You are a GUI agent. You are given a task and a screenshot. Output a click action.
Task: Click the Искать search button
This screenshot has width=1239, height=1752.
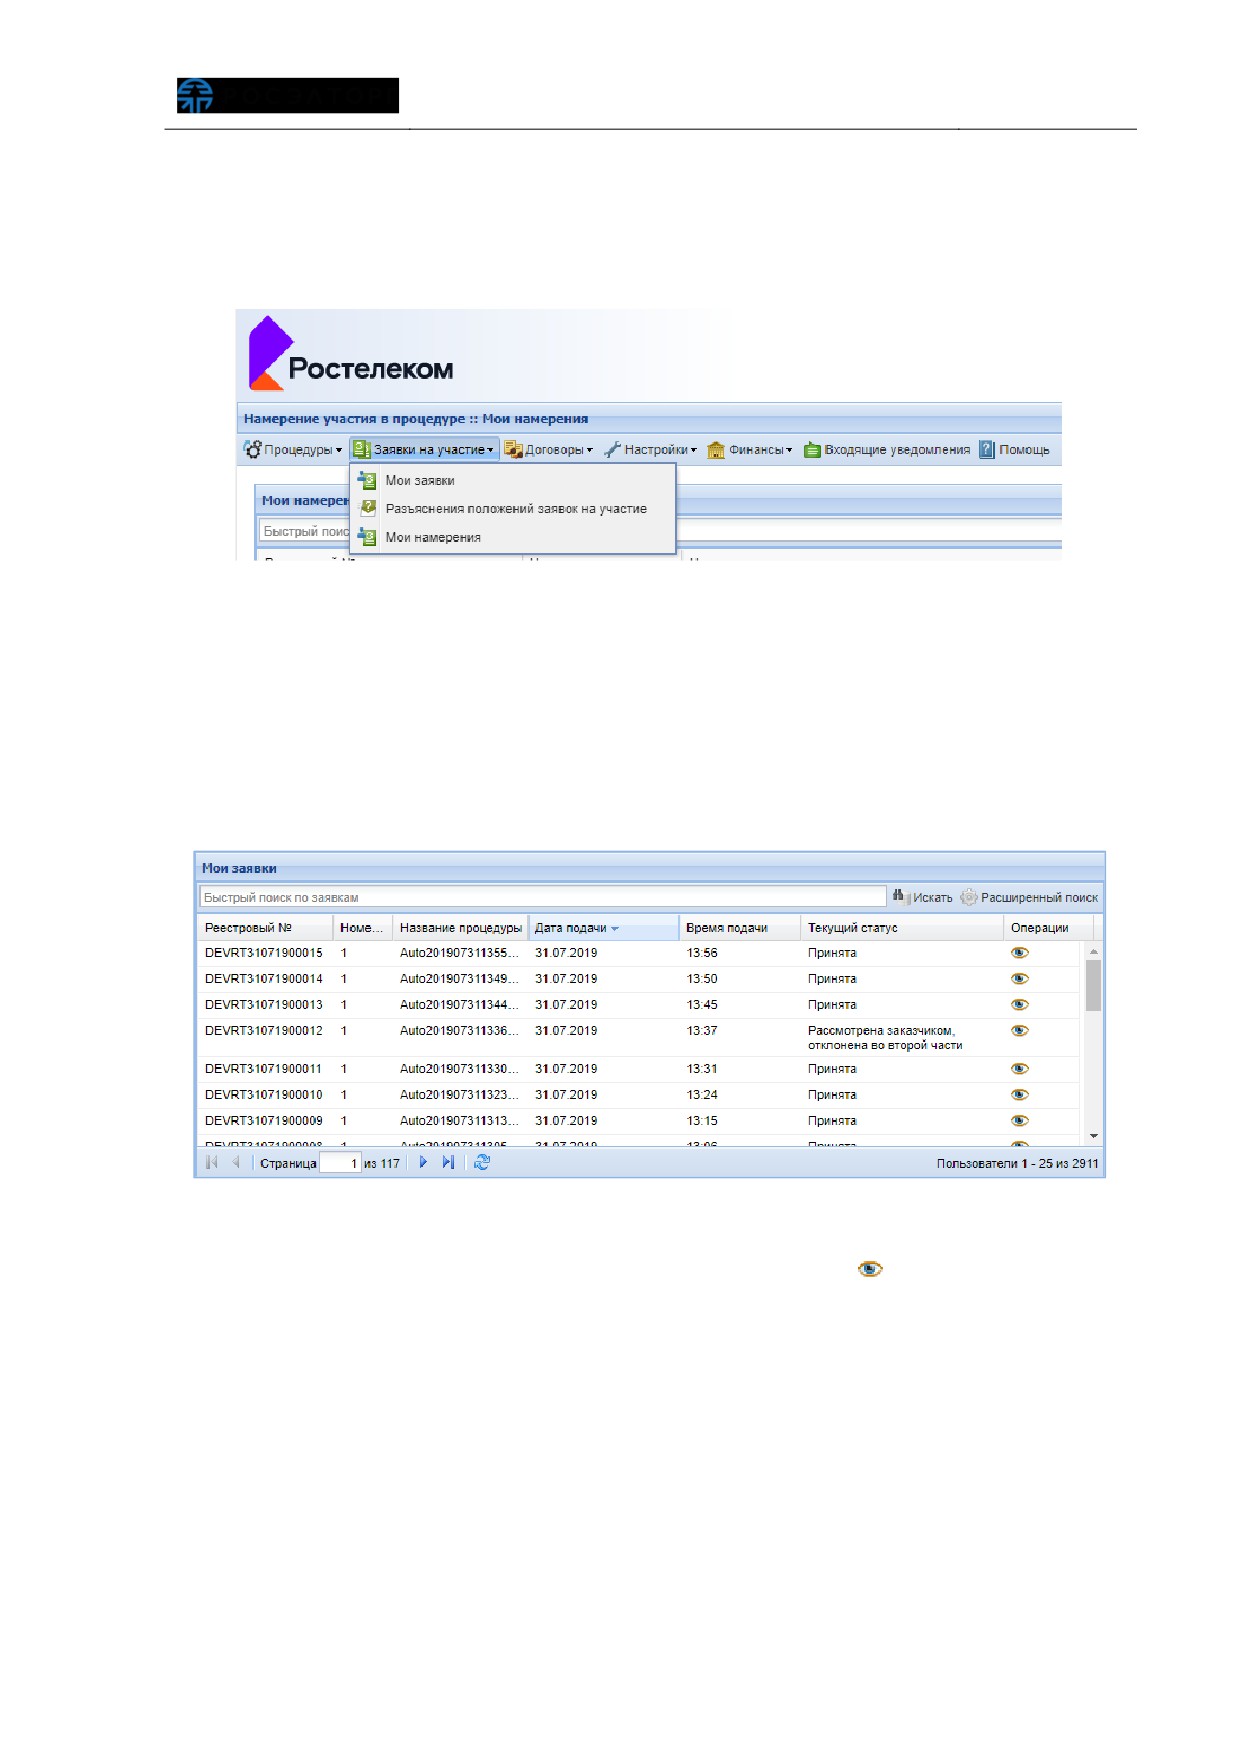[922, 898]
